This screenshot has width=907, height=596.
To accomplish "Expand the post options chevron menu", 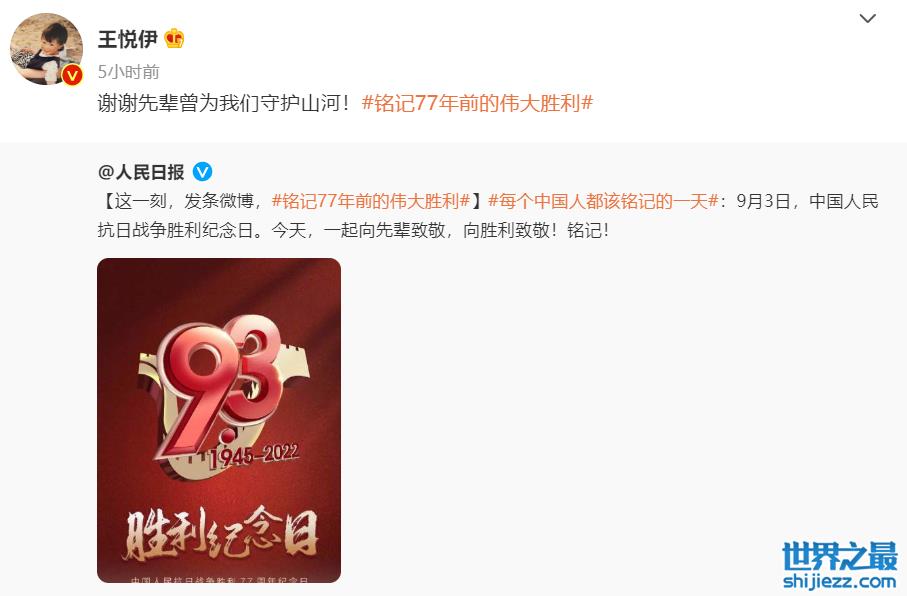I will click(867, 19).
